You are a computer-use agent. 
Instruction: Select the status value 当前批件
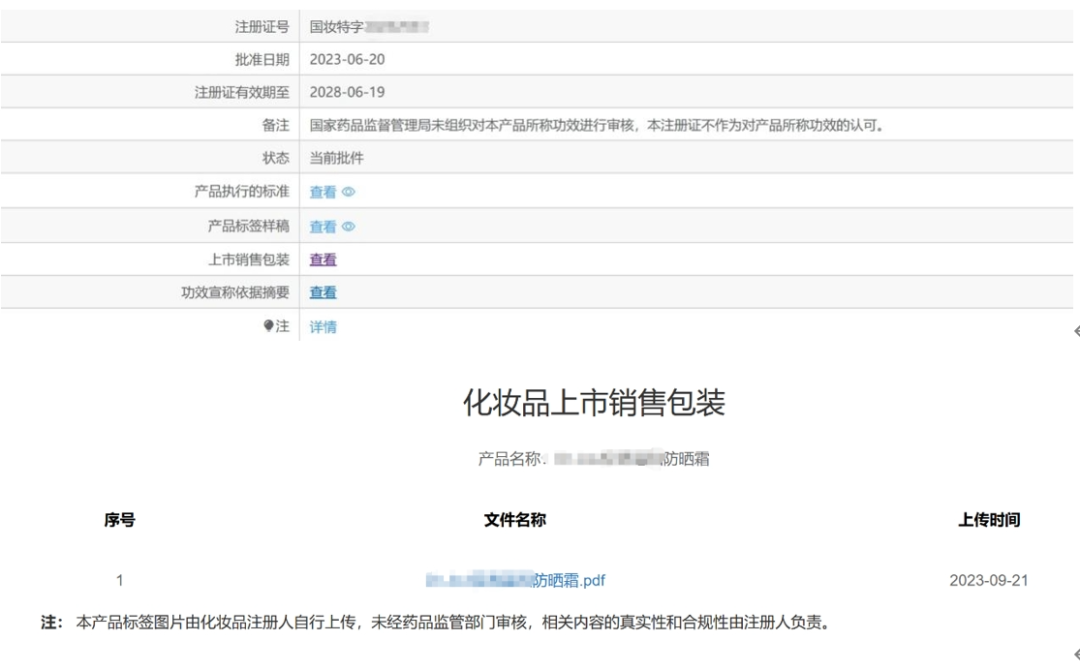coord(336,158)
